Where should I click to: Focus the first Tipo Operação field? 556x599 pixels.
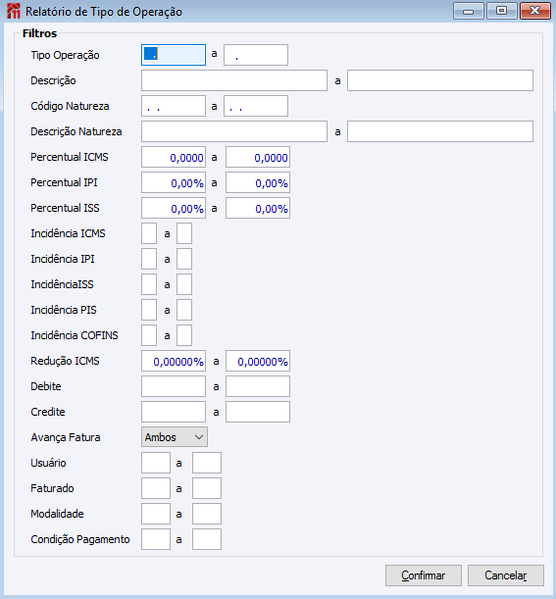coord(173,55)
